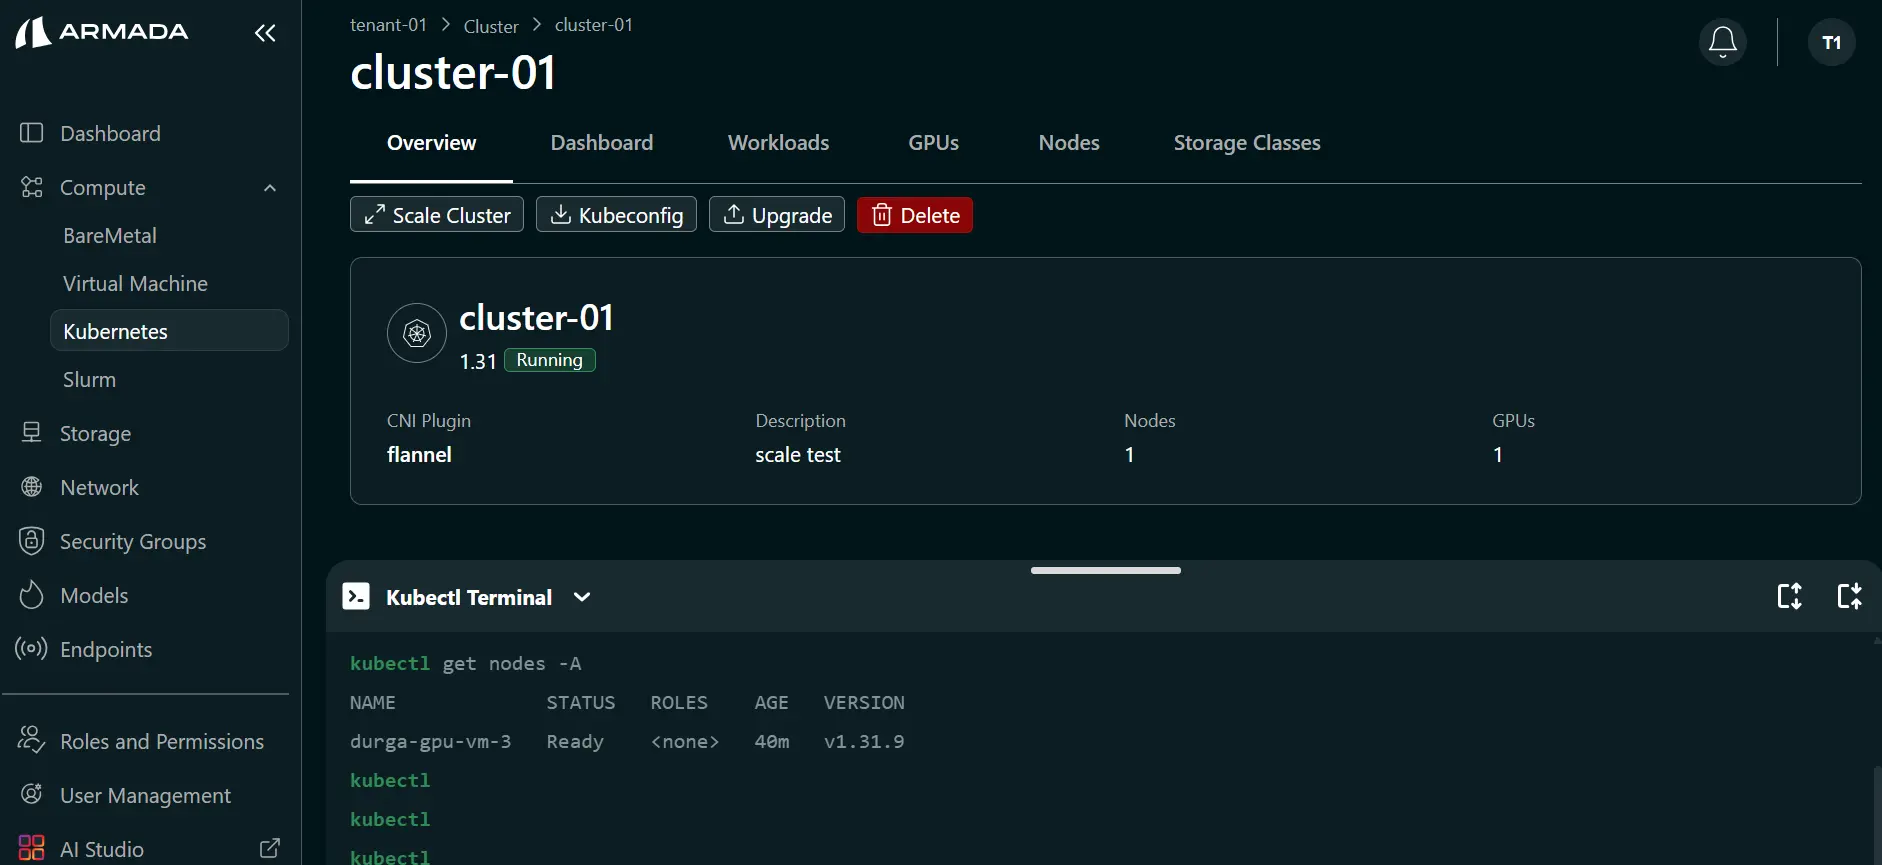1882x865 pixels.
Task: Click the terminal pop-out icon at far right
Action: click(1849, 596)
